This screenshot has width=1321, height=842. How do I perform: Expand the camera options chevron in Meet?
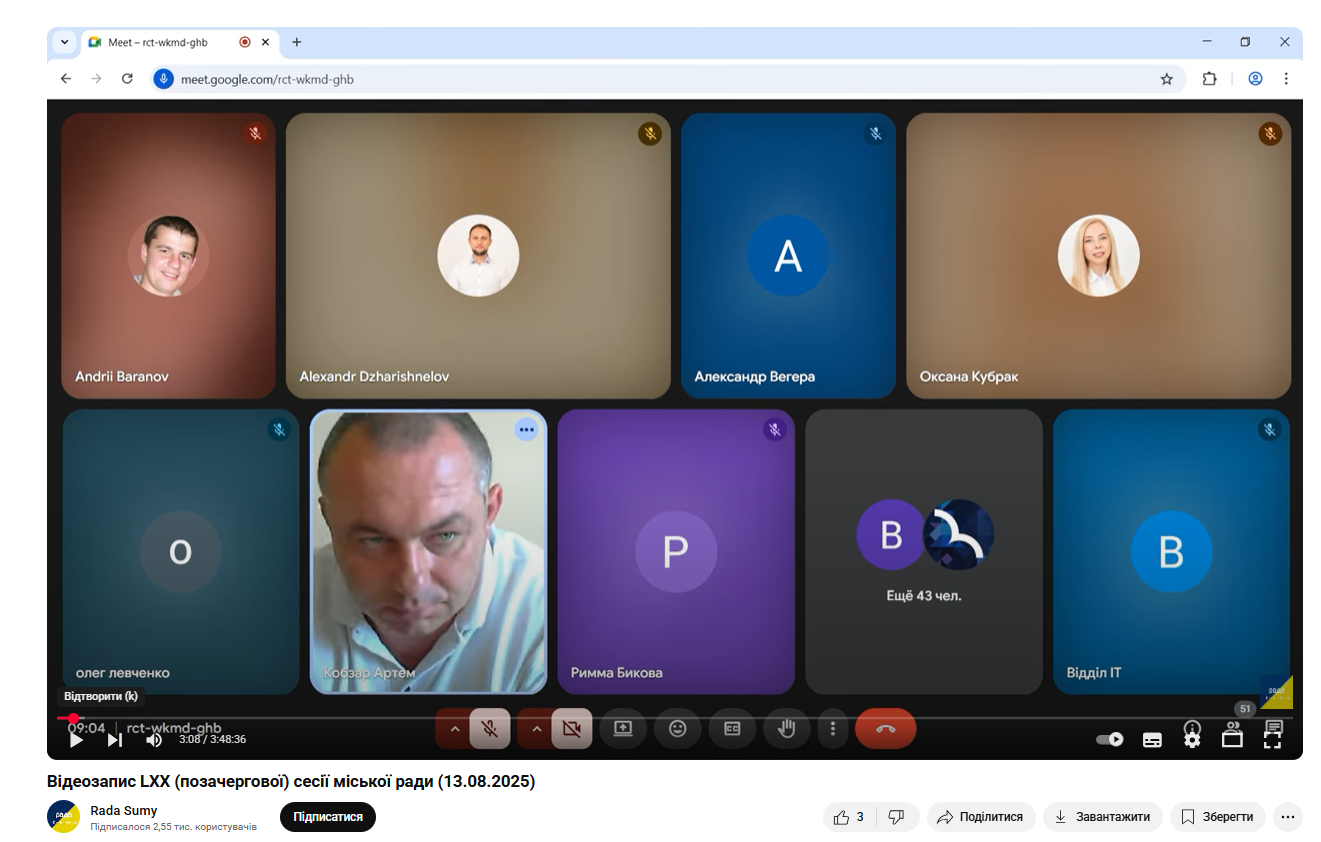pos(536,729)
